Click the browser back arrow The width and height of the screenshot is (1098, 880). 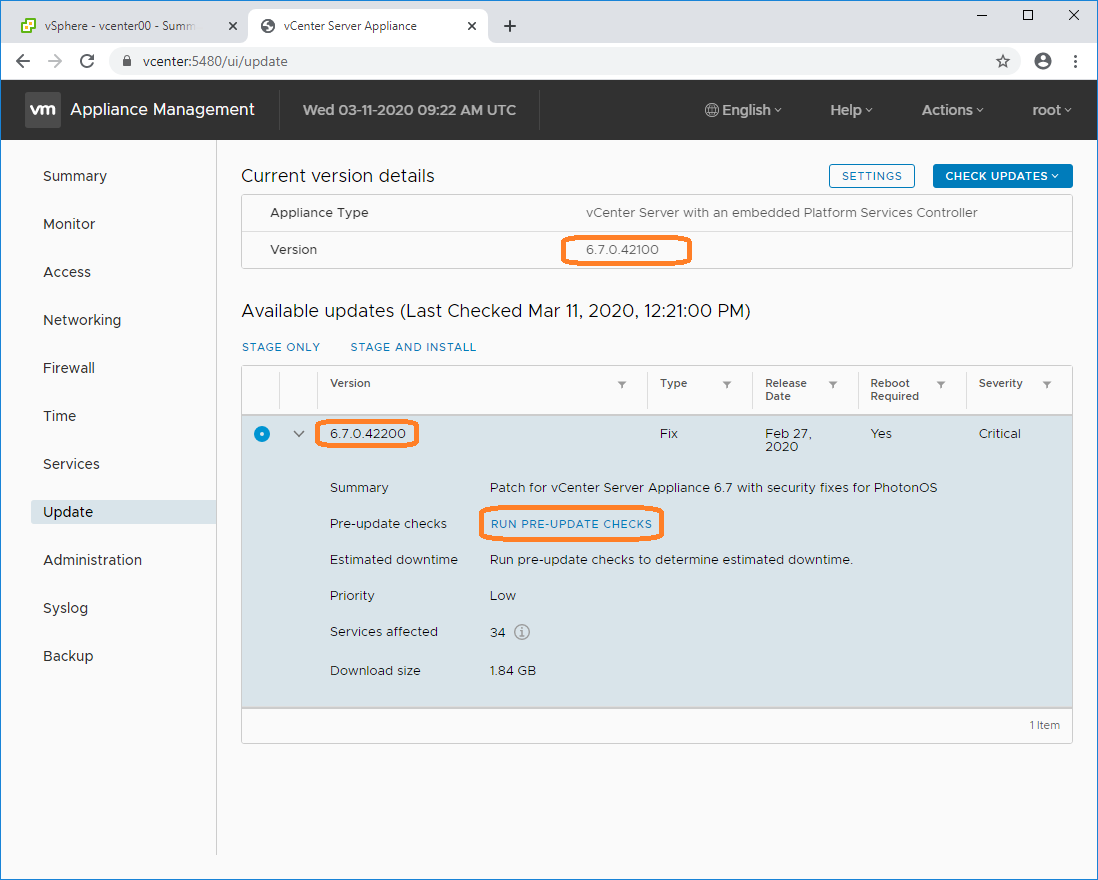(x=23, y=61)
